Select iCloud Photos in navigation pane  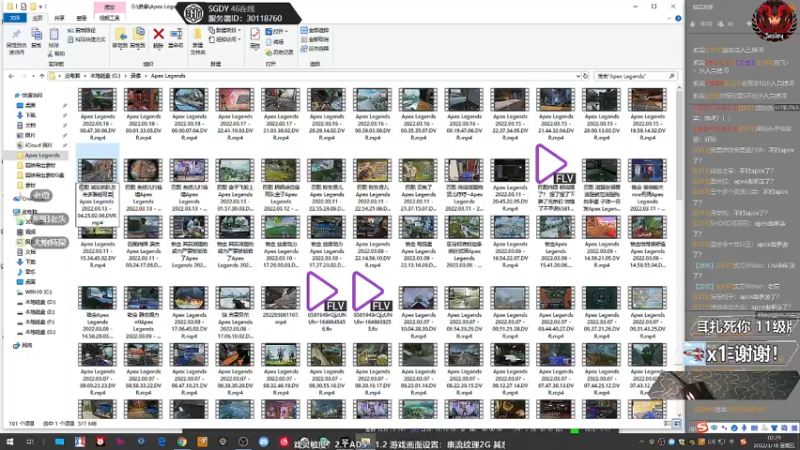(38, 145)
